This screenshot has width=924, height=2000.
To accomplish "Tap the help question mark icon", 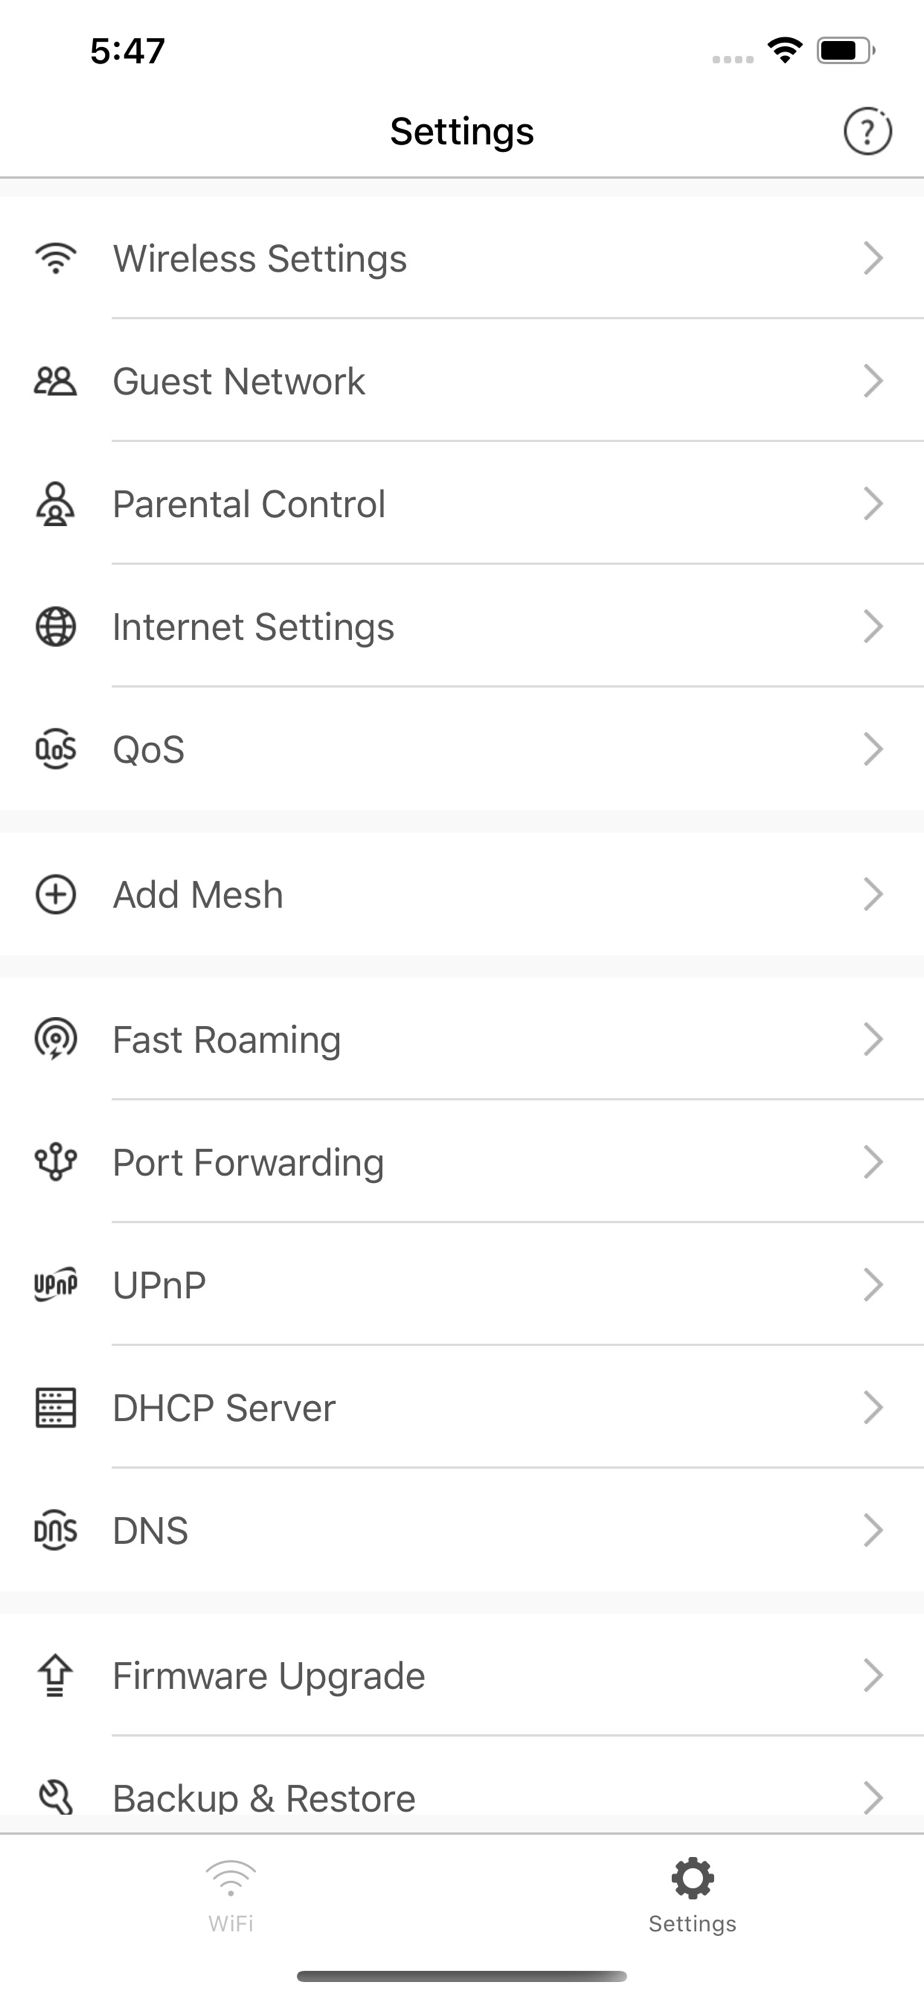I will coord(867,131).
